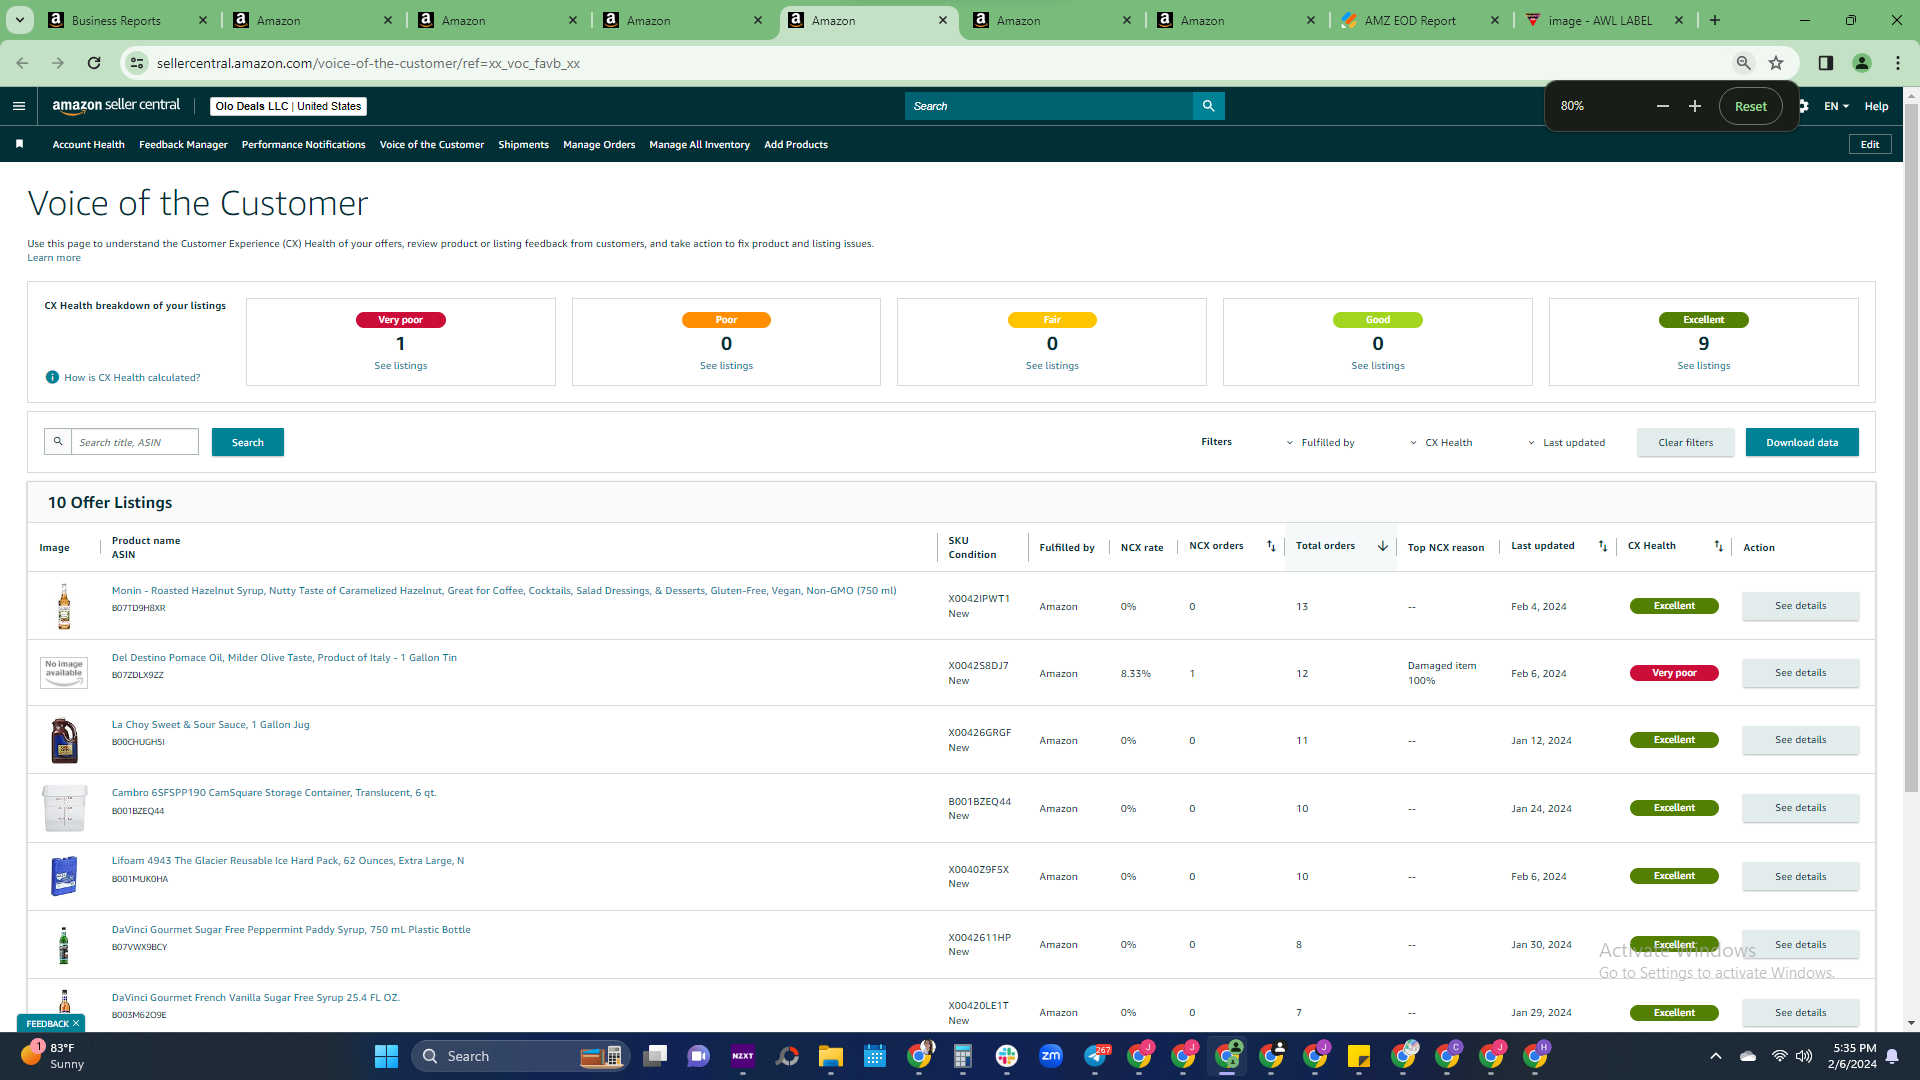Expand the Last updated filter dropdown
The height and width of the screenshot is (1080, 1920).
coord(1566,443)
